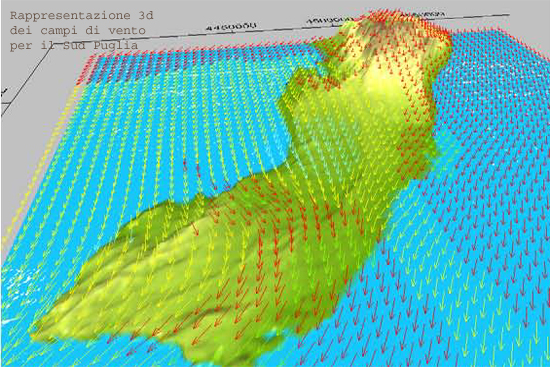Image resolution: width=550 pixels, height=367 pixels.
Task: Select the "dei campi di vento" text line
Action: pyautogui.click(x=78, y=31)
